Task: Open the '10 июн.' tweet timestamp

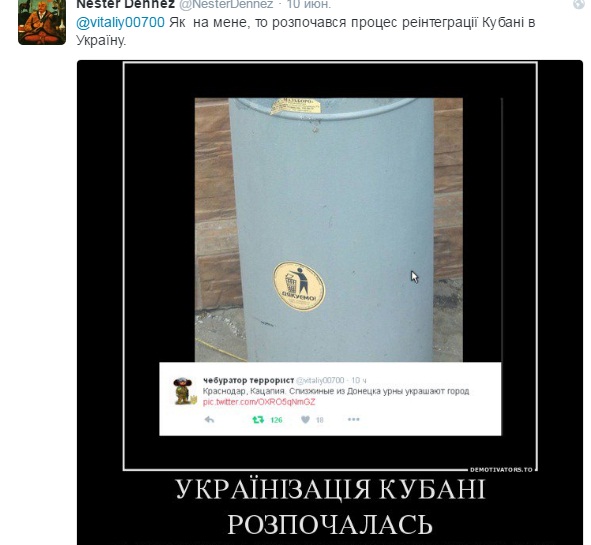Action: pos(309,5)
